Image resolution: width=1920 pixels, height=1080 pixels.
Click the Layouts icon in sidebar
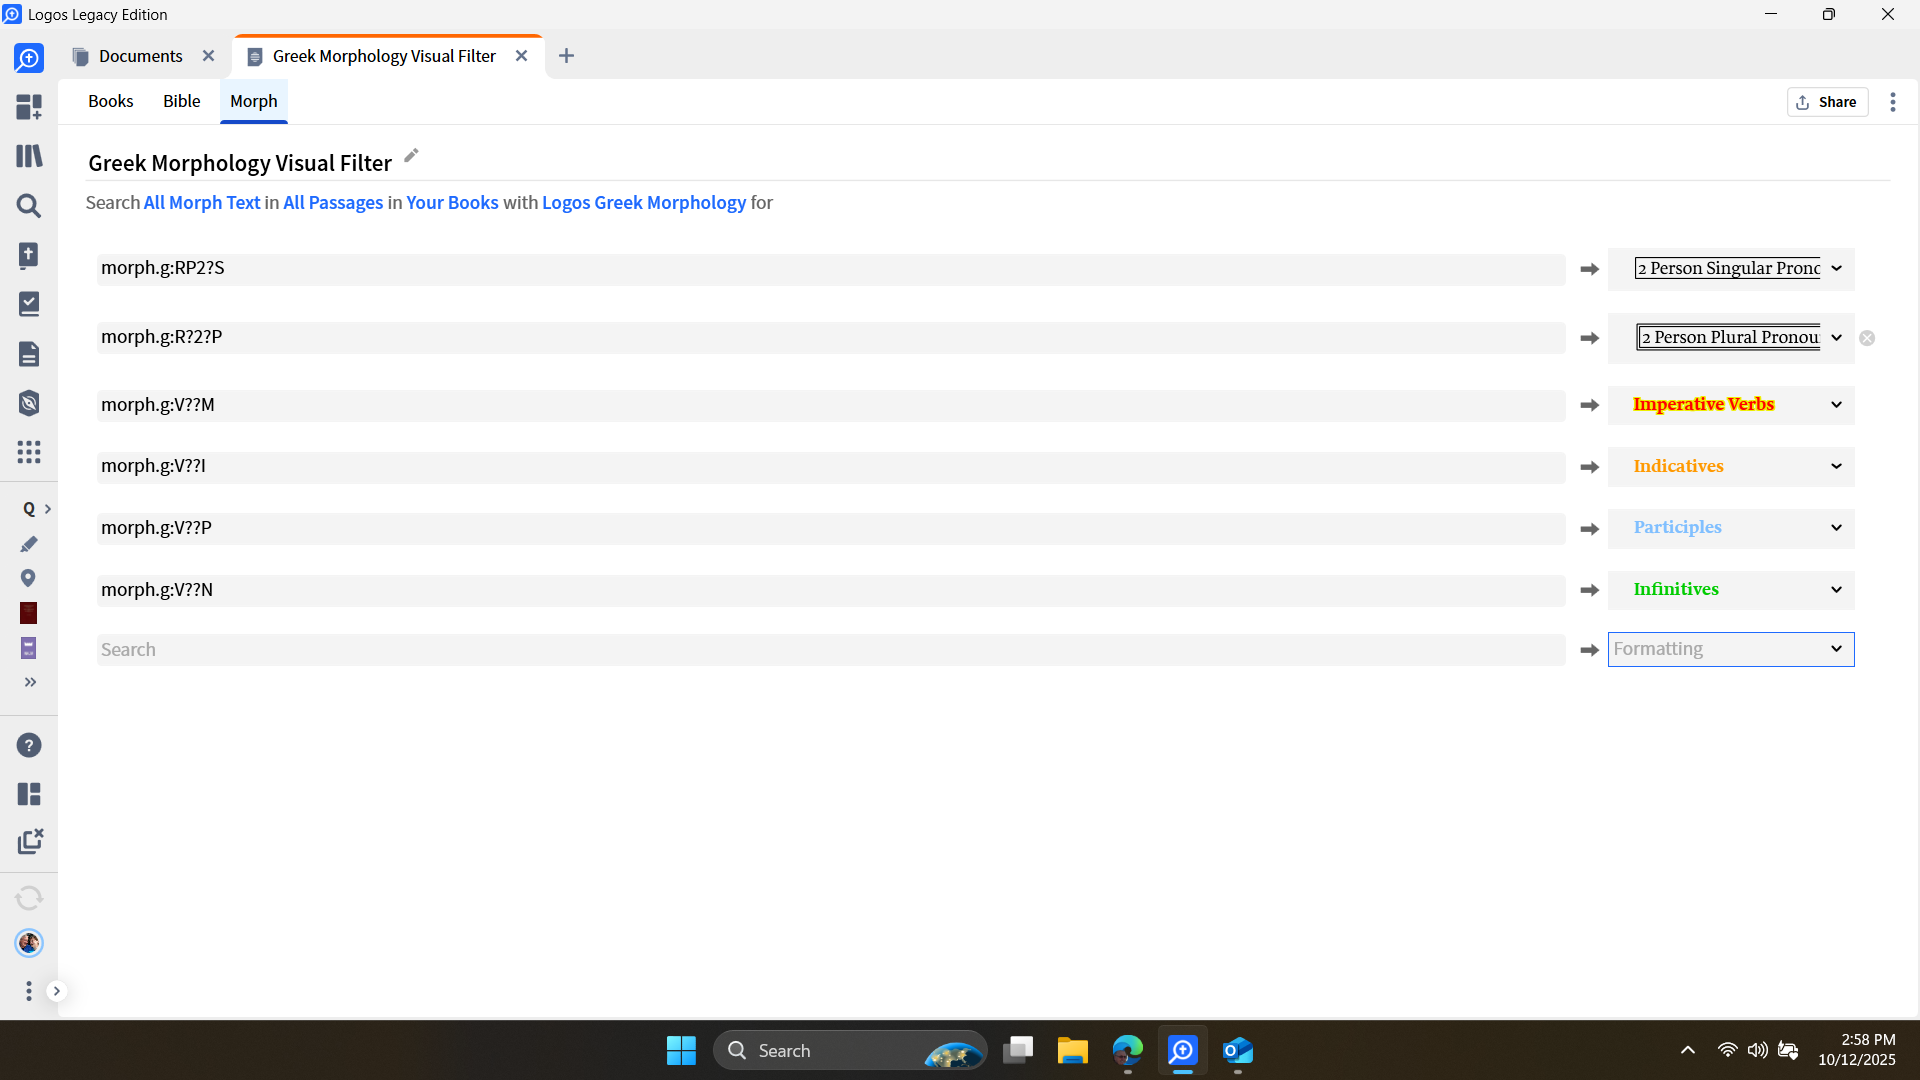29,794
